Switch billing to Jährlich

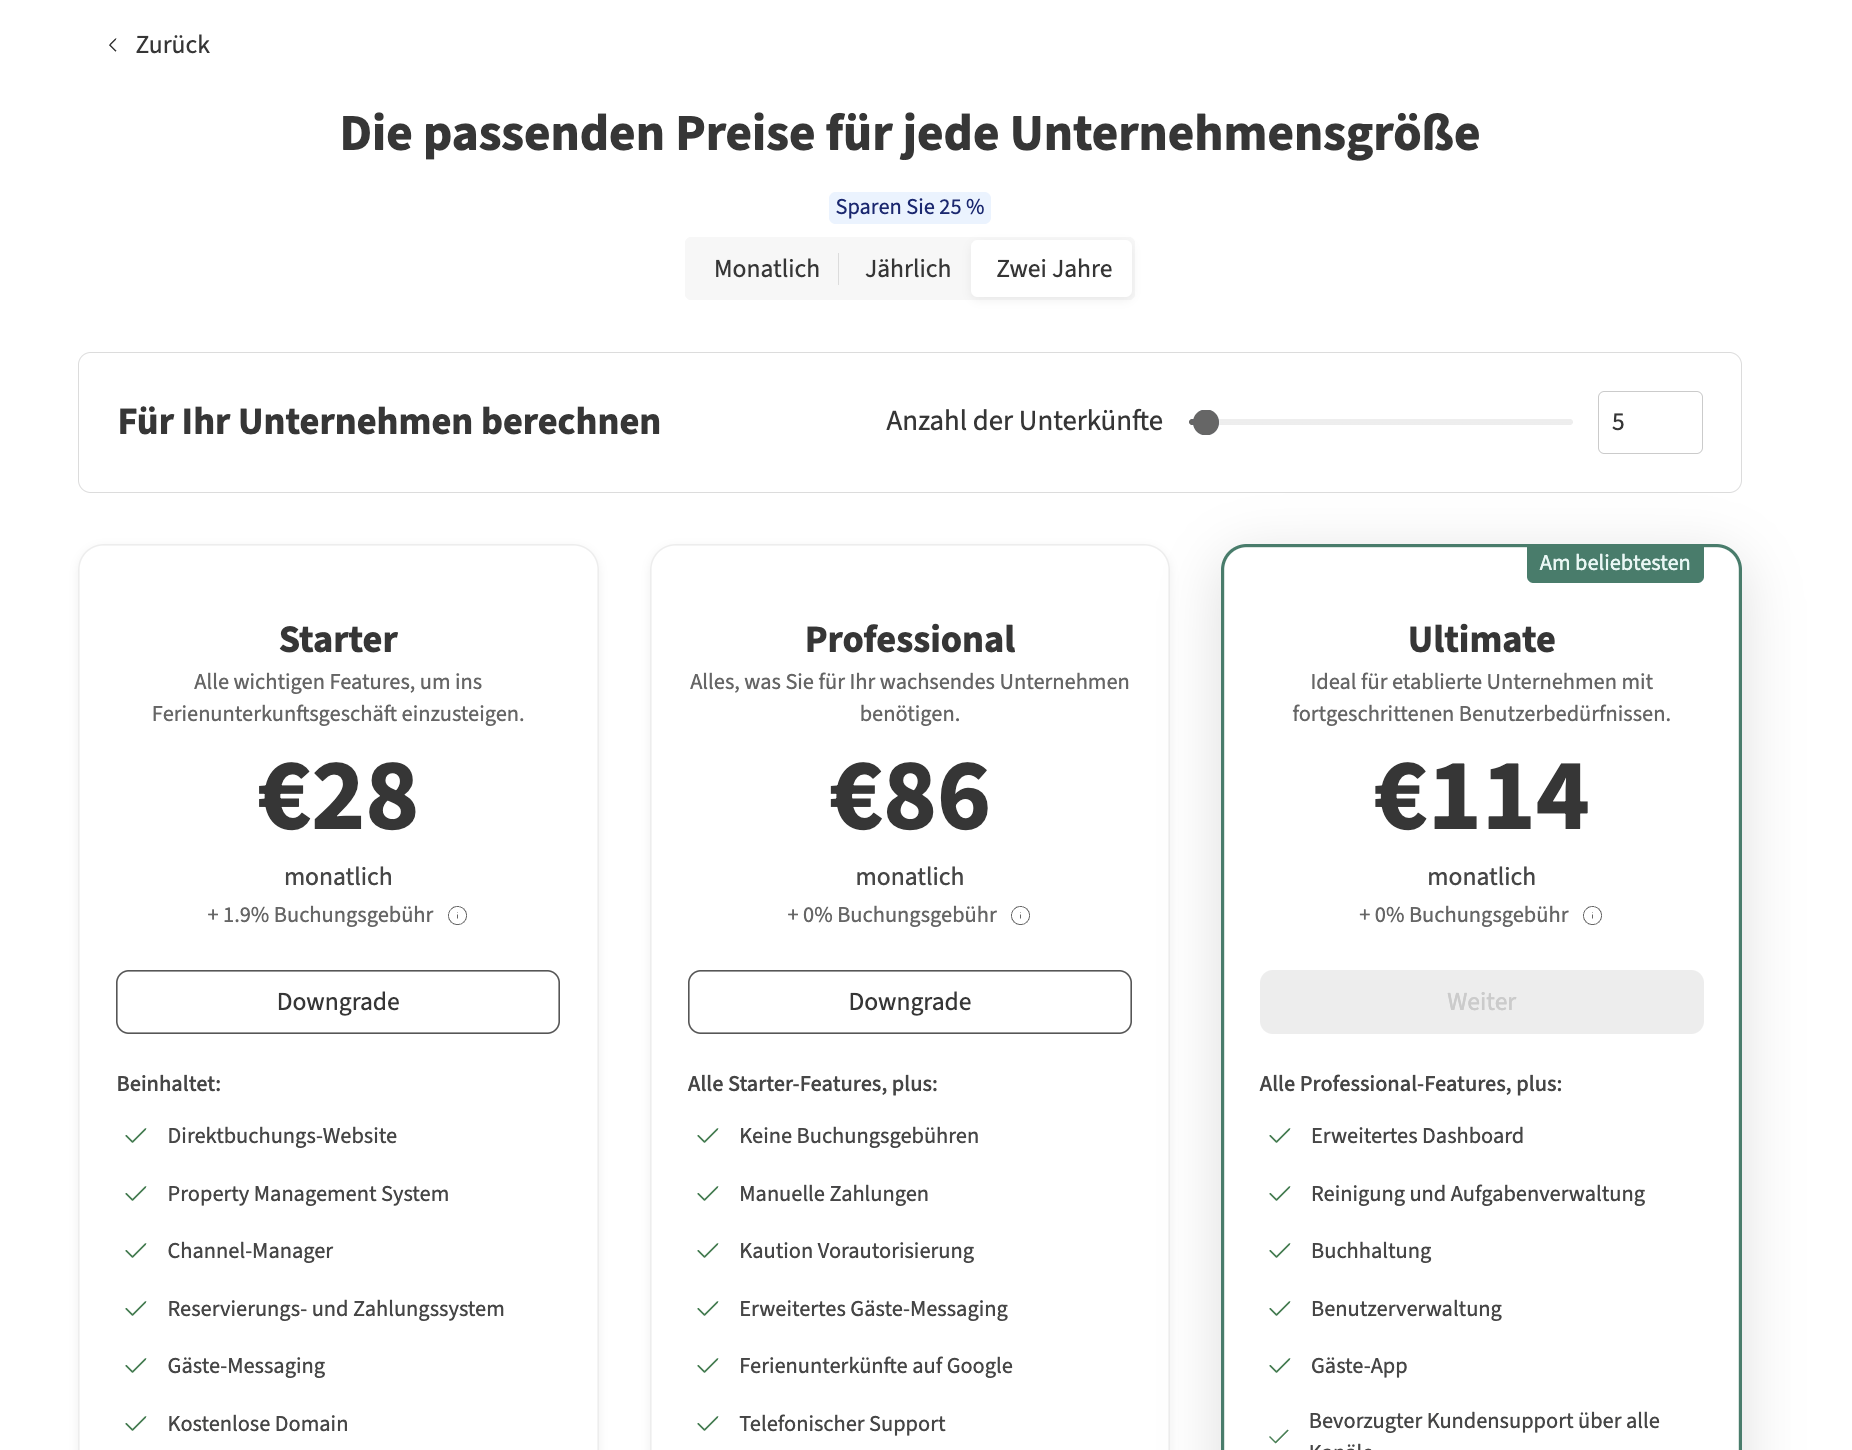point(907,269)
